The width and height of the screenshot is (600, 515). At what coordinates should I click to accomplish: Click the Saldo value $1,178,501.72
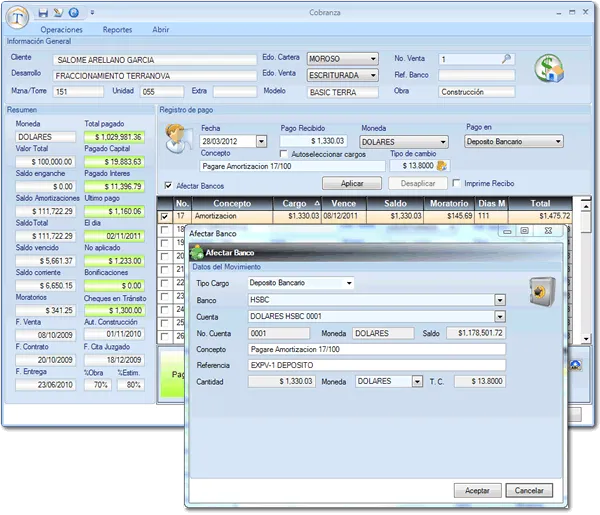[x=476, y=333]
